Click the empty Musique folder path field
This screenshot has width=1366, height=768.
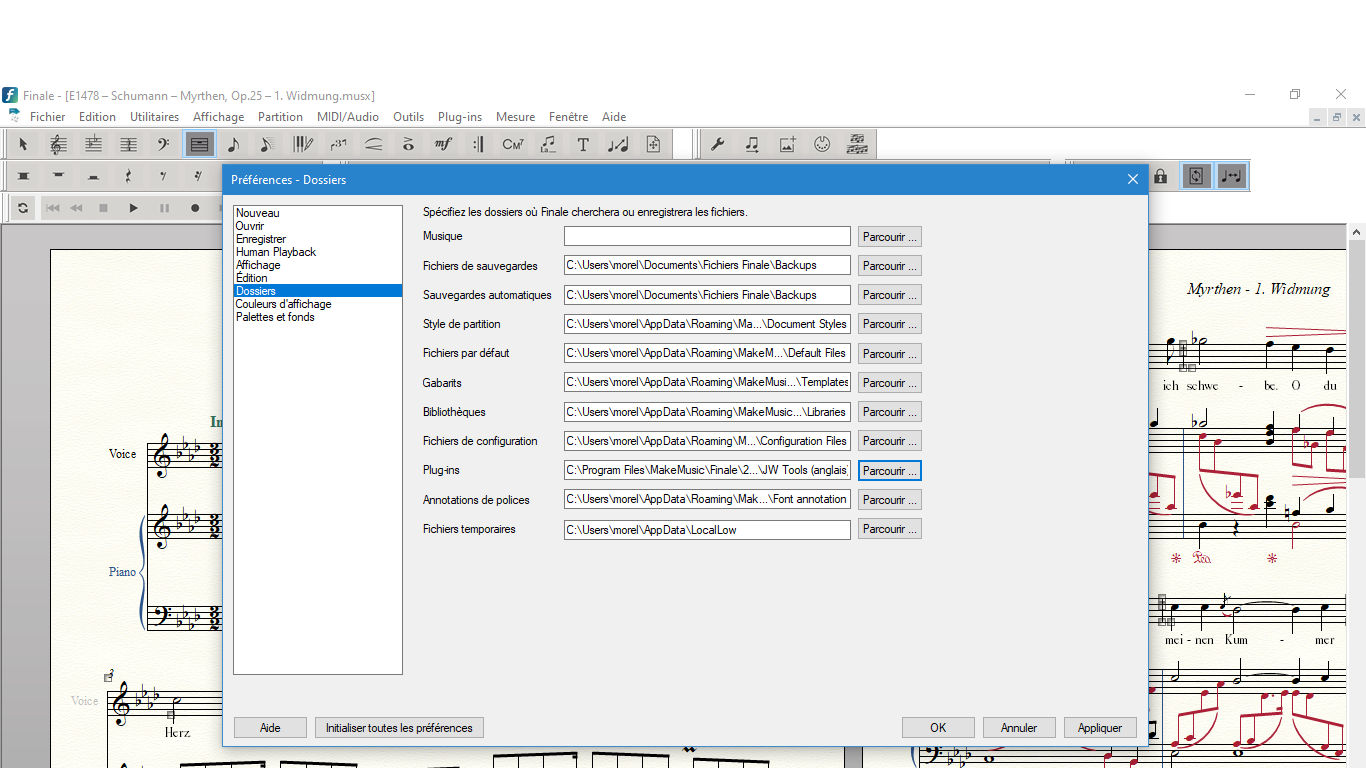[x=707, y=237]
